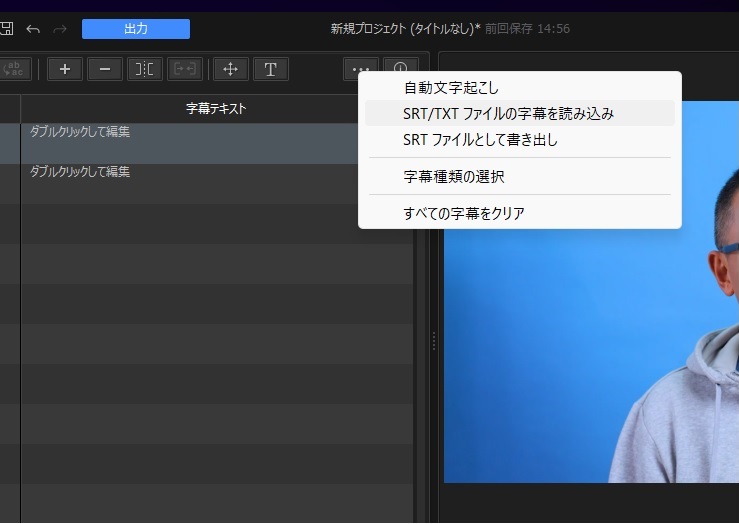739x524 pixels.
Task: Remove the selected subtitle with minus icon
Action: point(105,69)
